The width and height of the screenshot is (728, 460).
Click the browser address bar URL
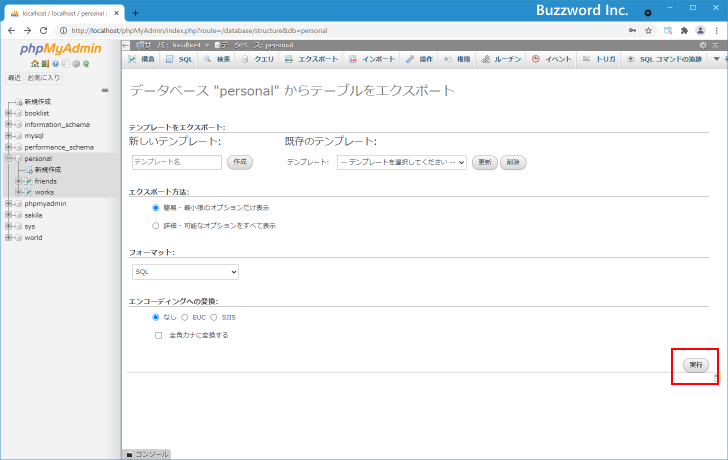tap(199, 31)
